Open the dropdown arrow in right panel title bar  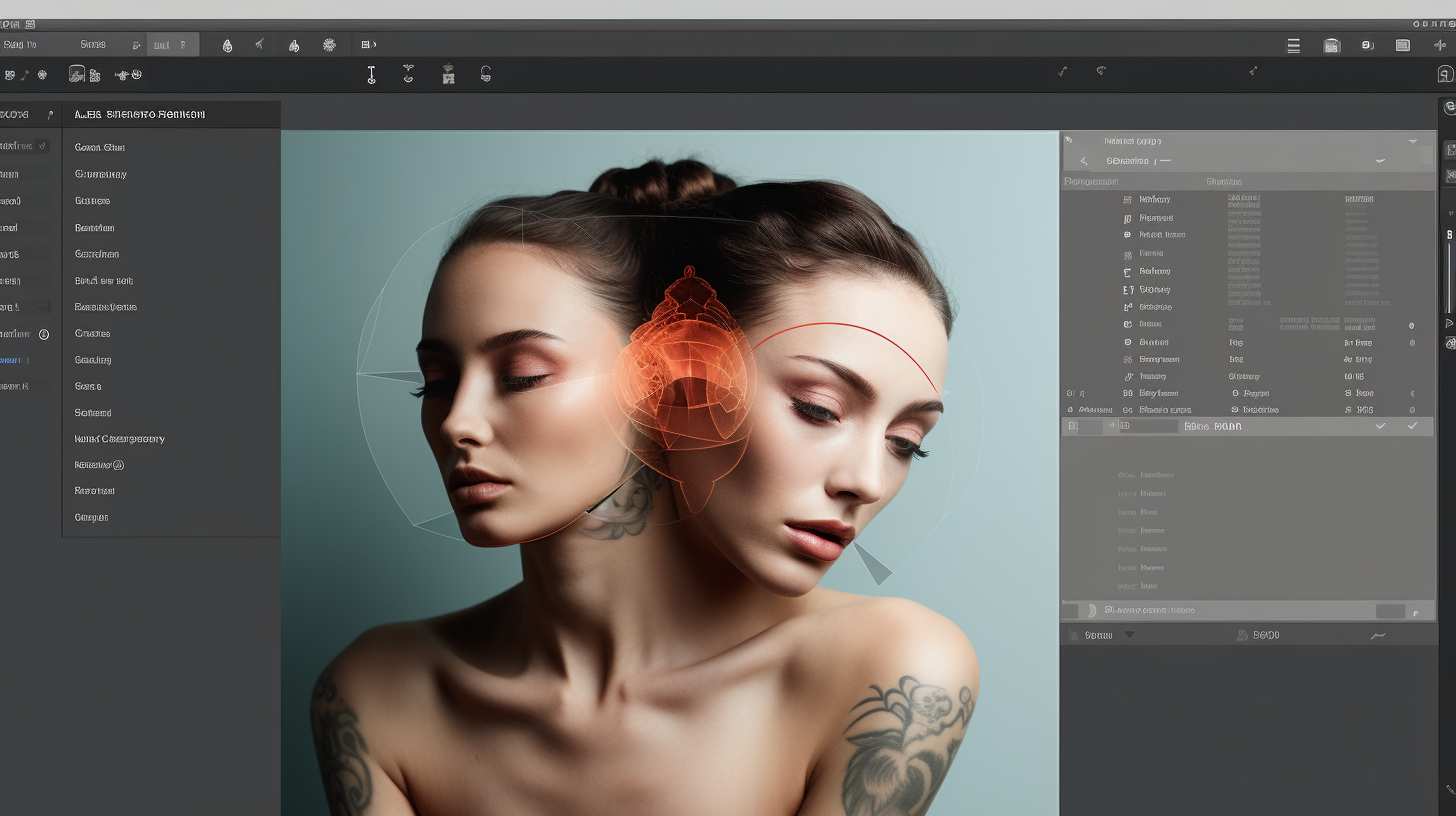point(1413,142)
